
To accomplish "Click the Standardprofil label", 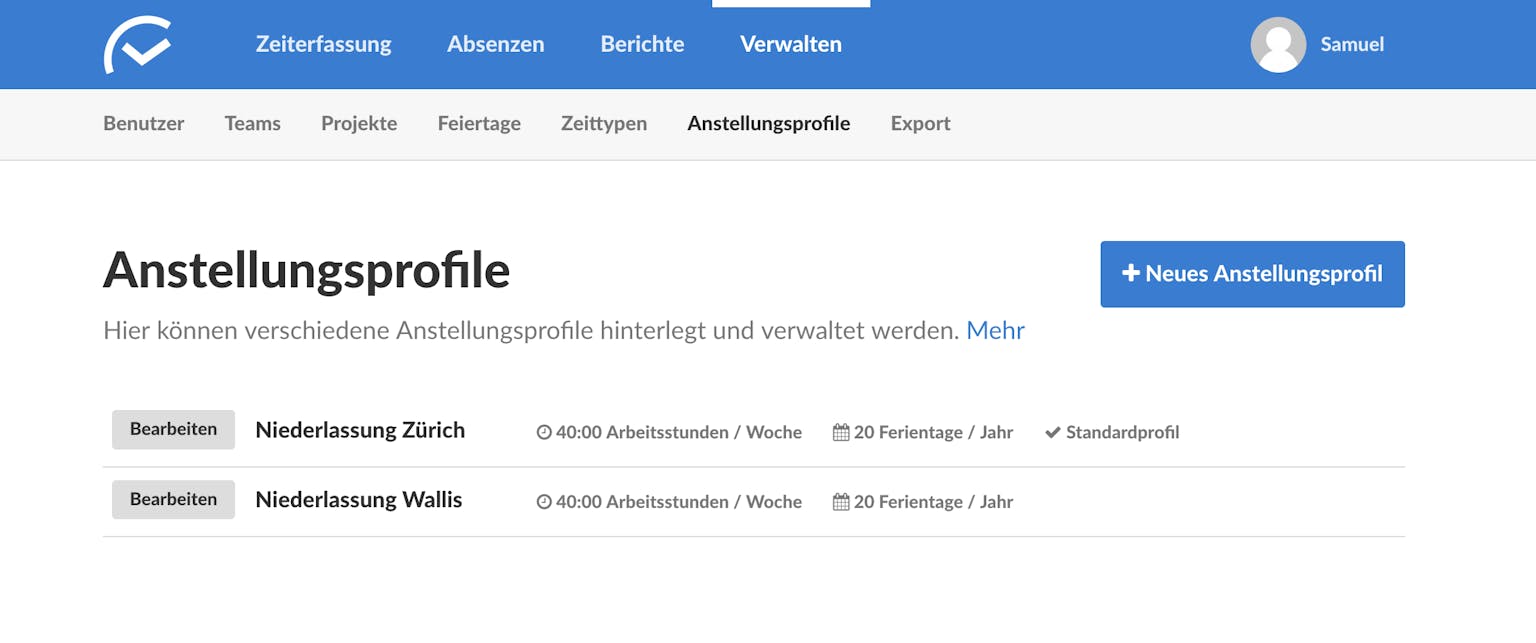I will pos(1122,432).
